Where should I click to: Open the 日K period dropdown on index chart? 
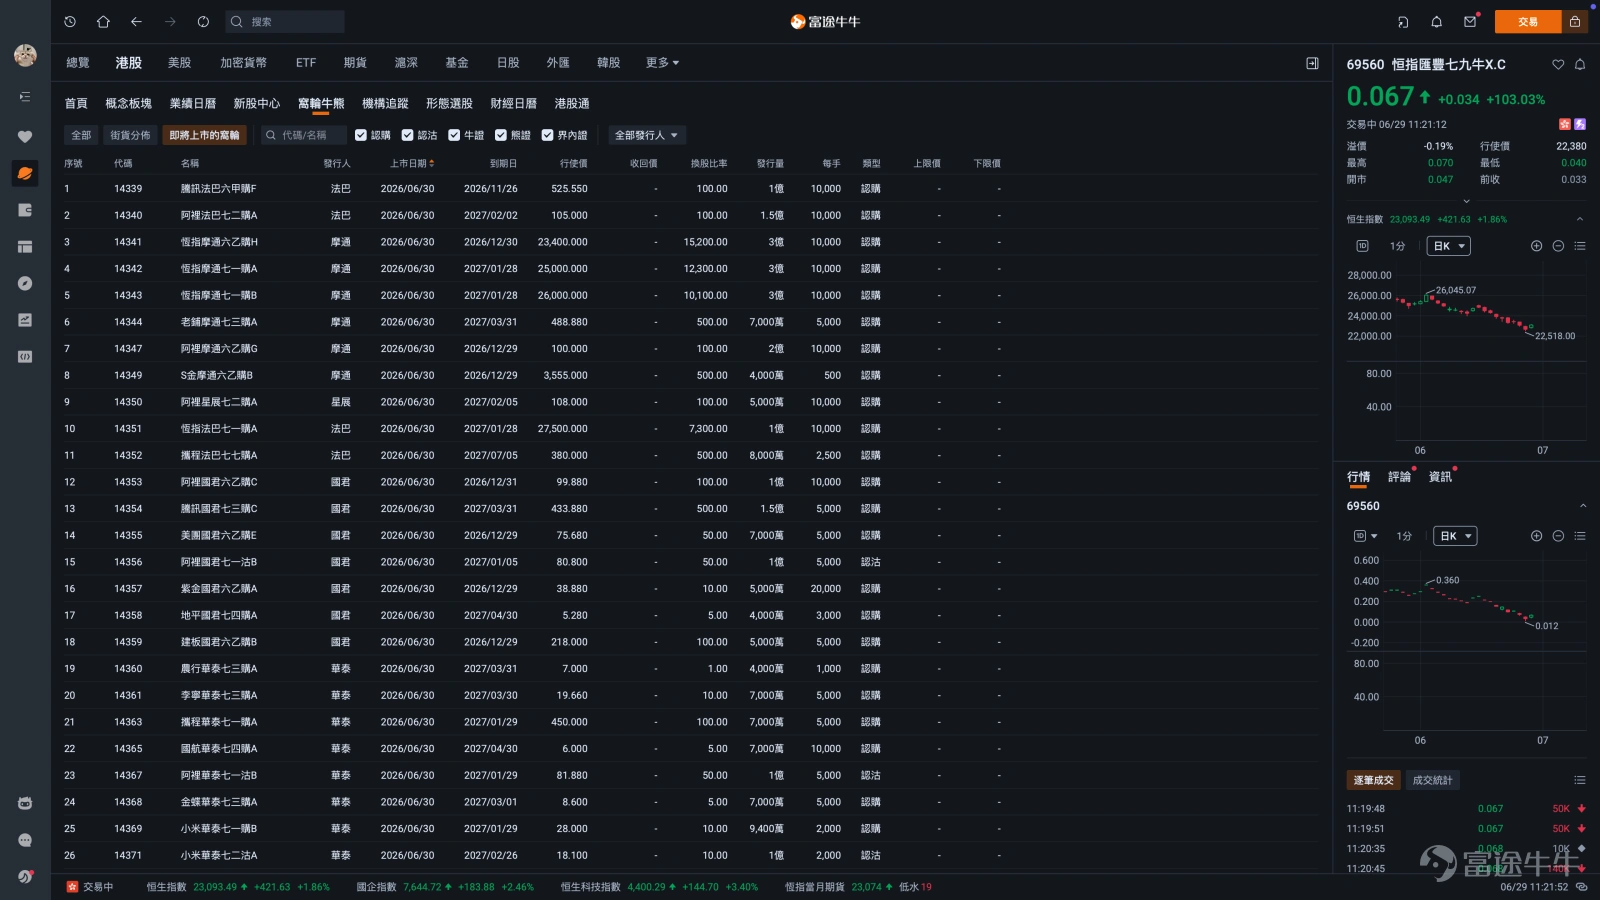click(x=1448, y=246)
